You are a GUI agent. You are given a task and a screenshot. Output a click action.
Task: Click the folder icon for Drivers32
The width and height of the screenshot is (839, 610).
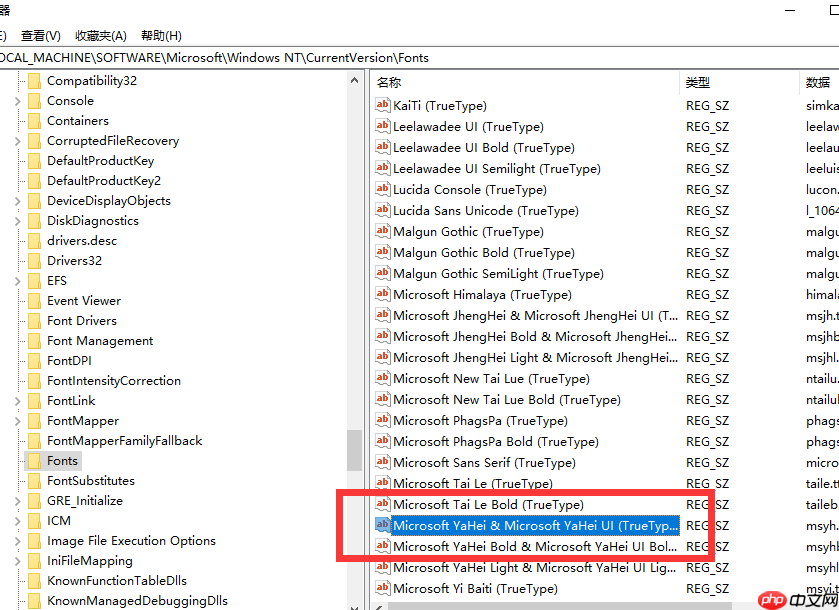click(x=34, y=261)
